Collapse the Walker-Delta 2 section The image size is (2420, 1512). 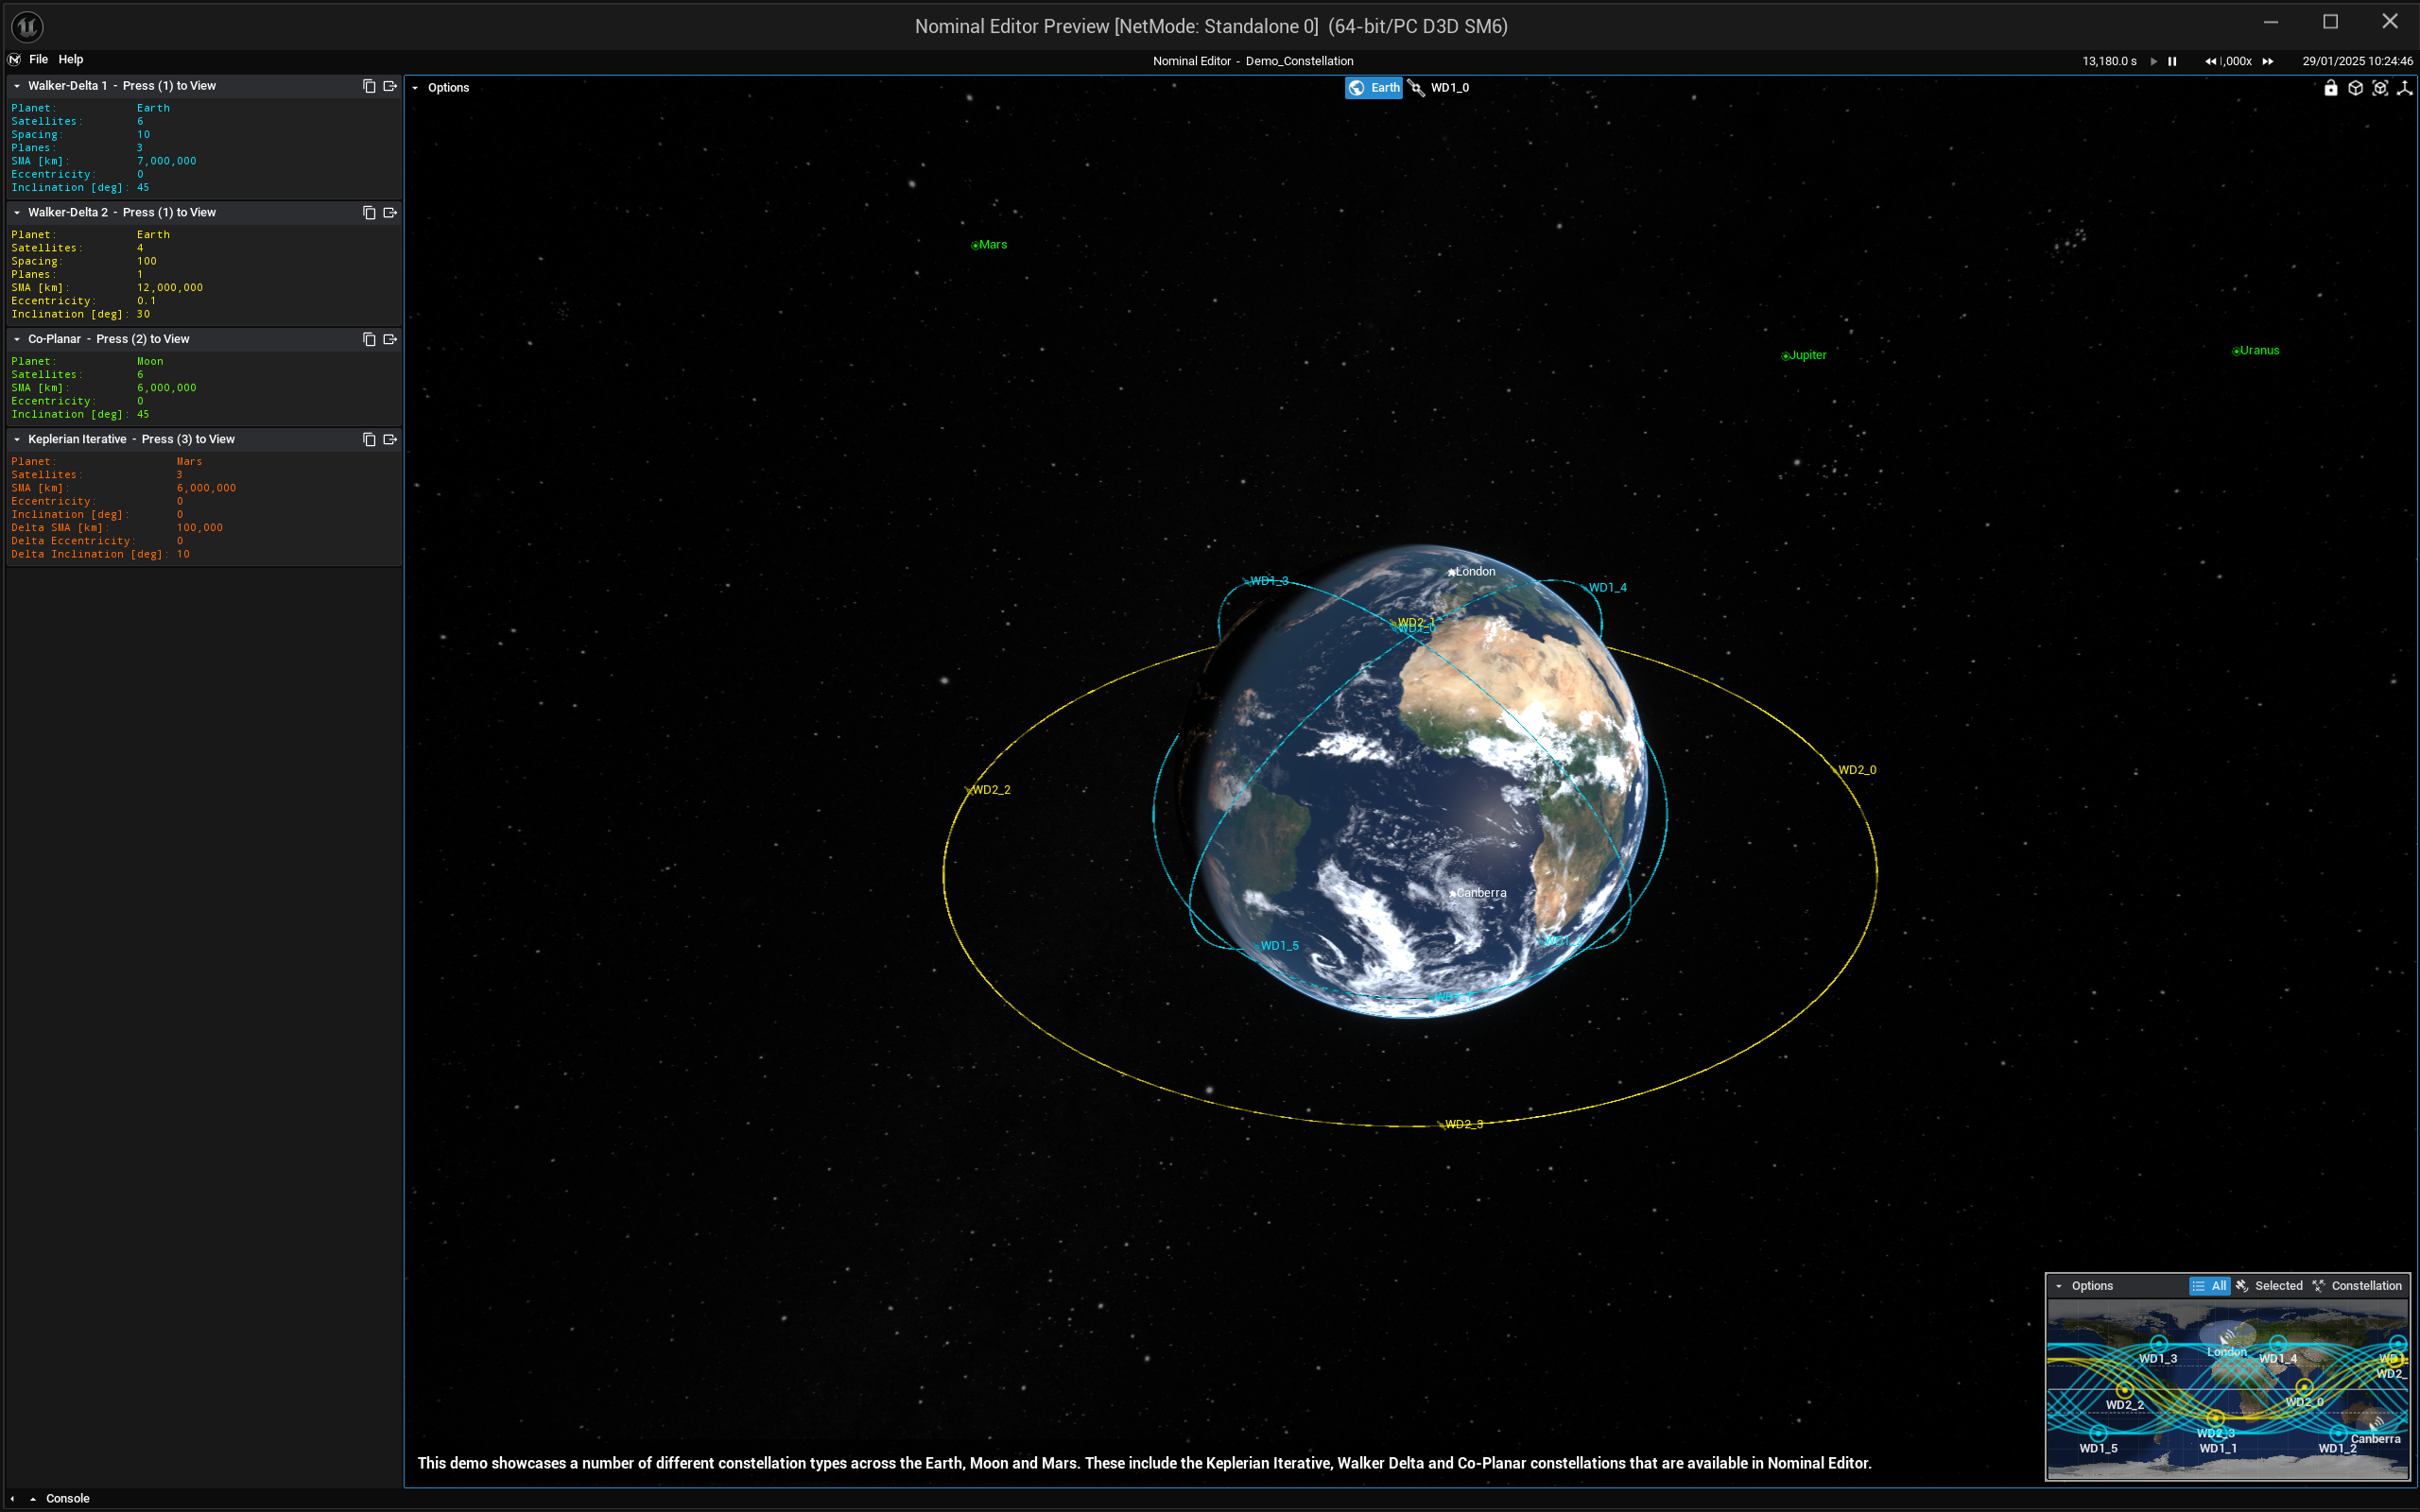(x=17, y=212)
